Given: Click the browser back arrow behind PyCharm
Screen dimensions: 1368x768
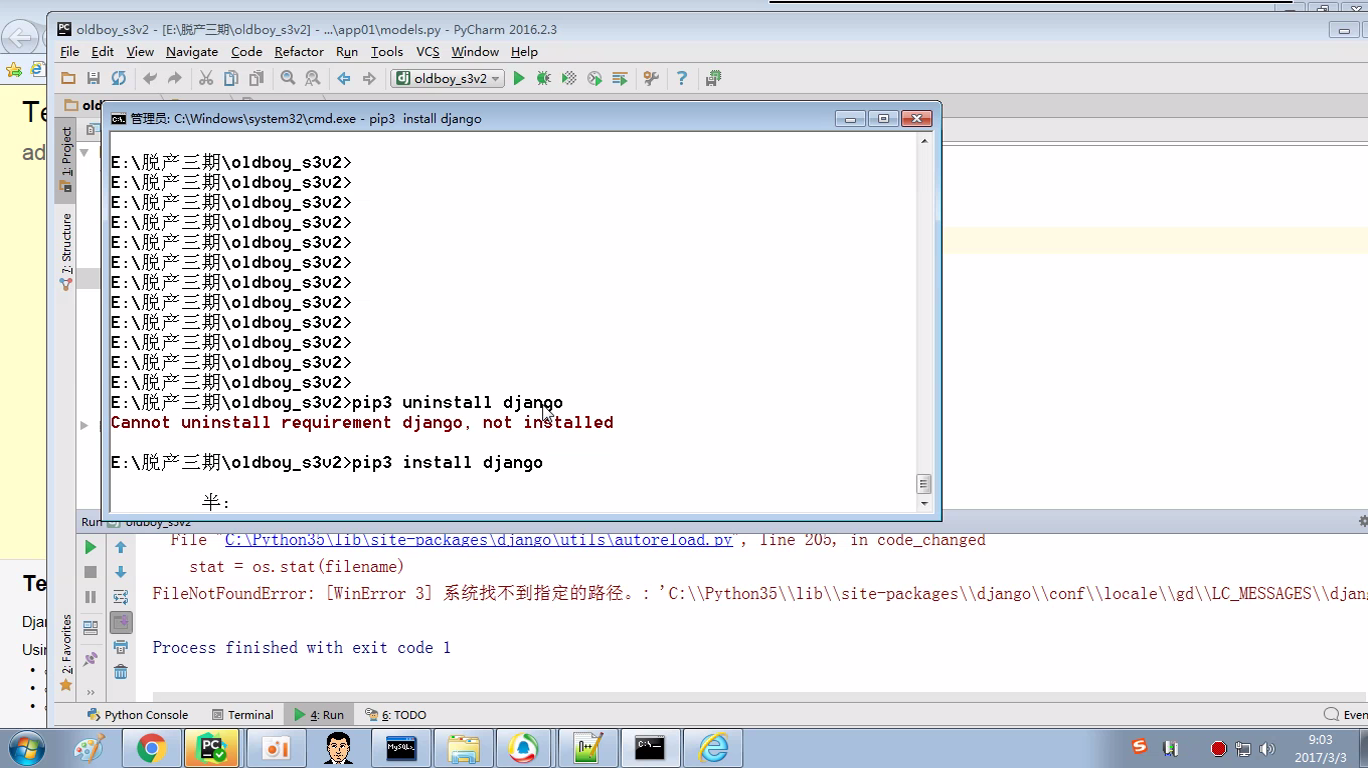Looking at the screenshot, I should 20,37.
